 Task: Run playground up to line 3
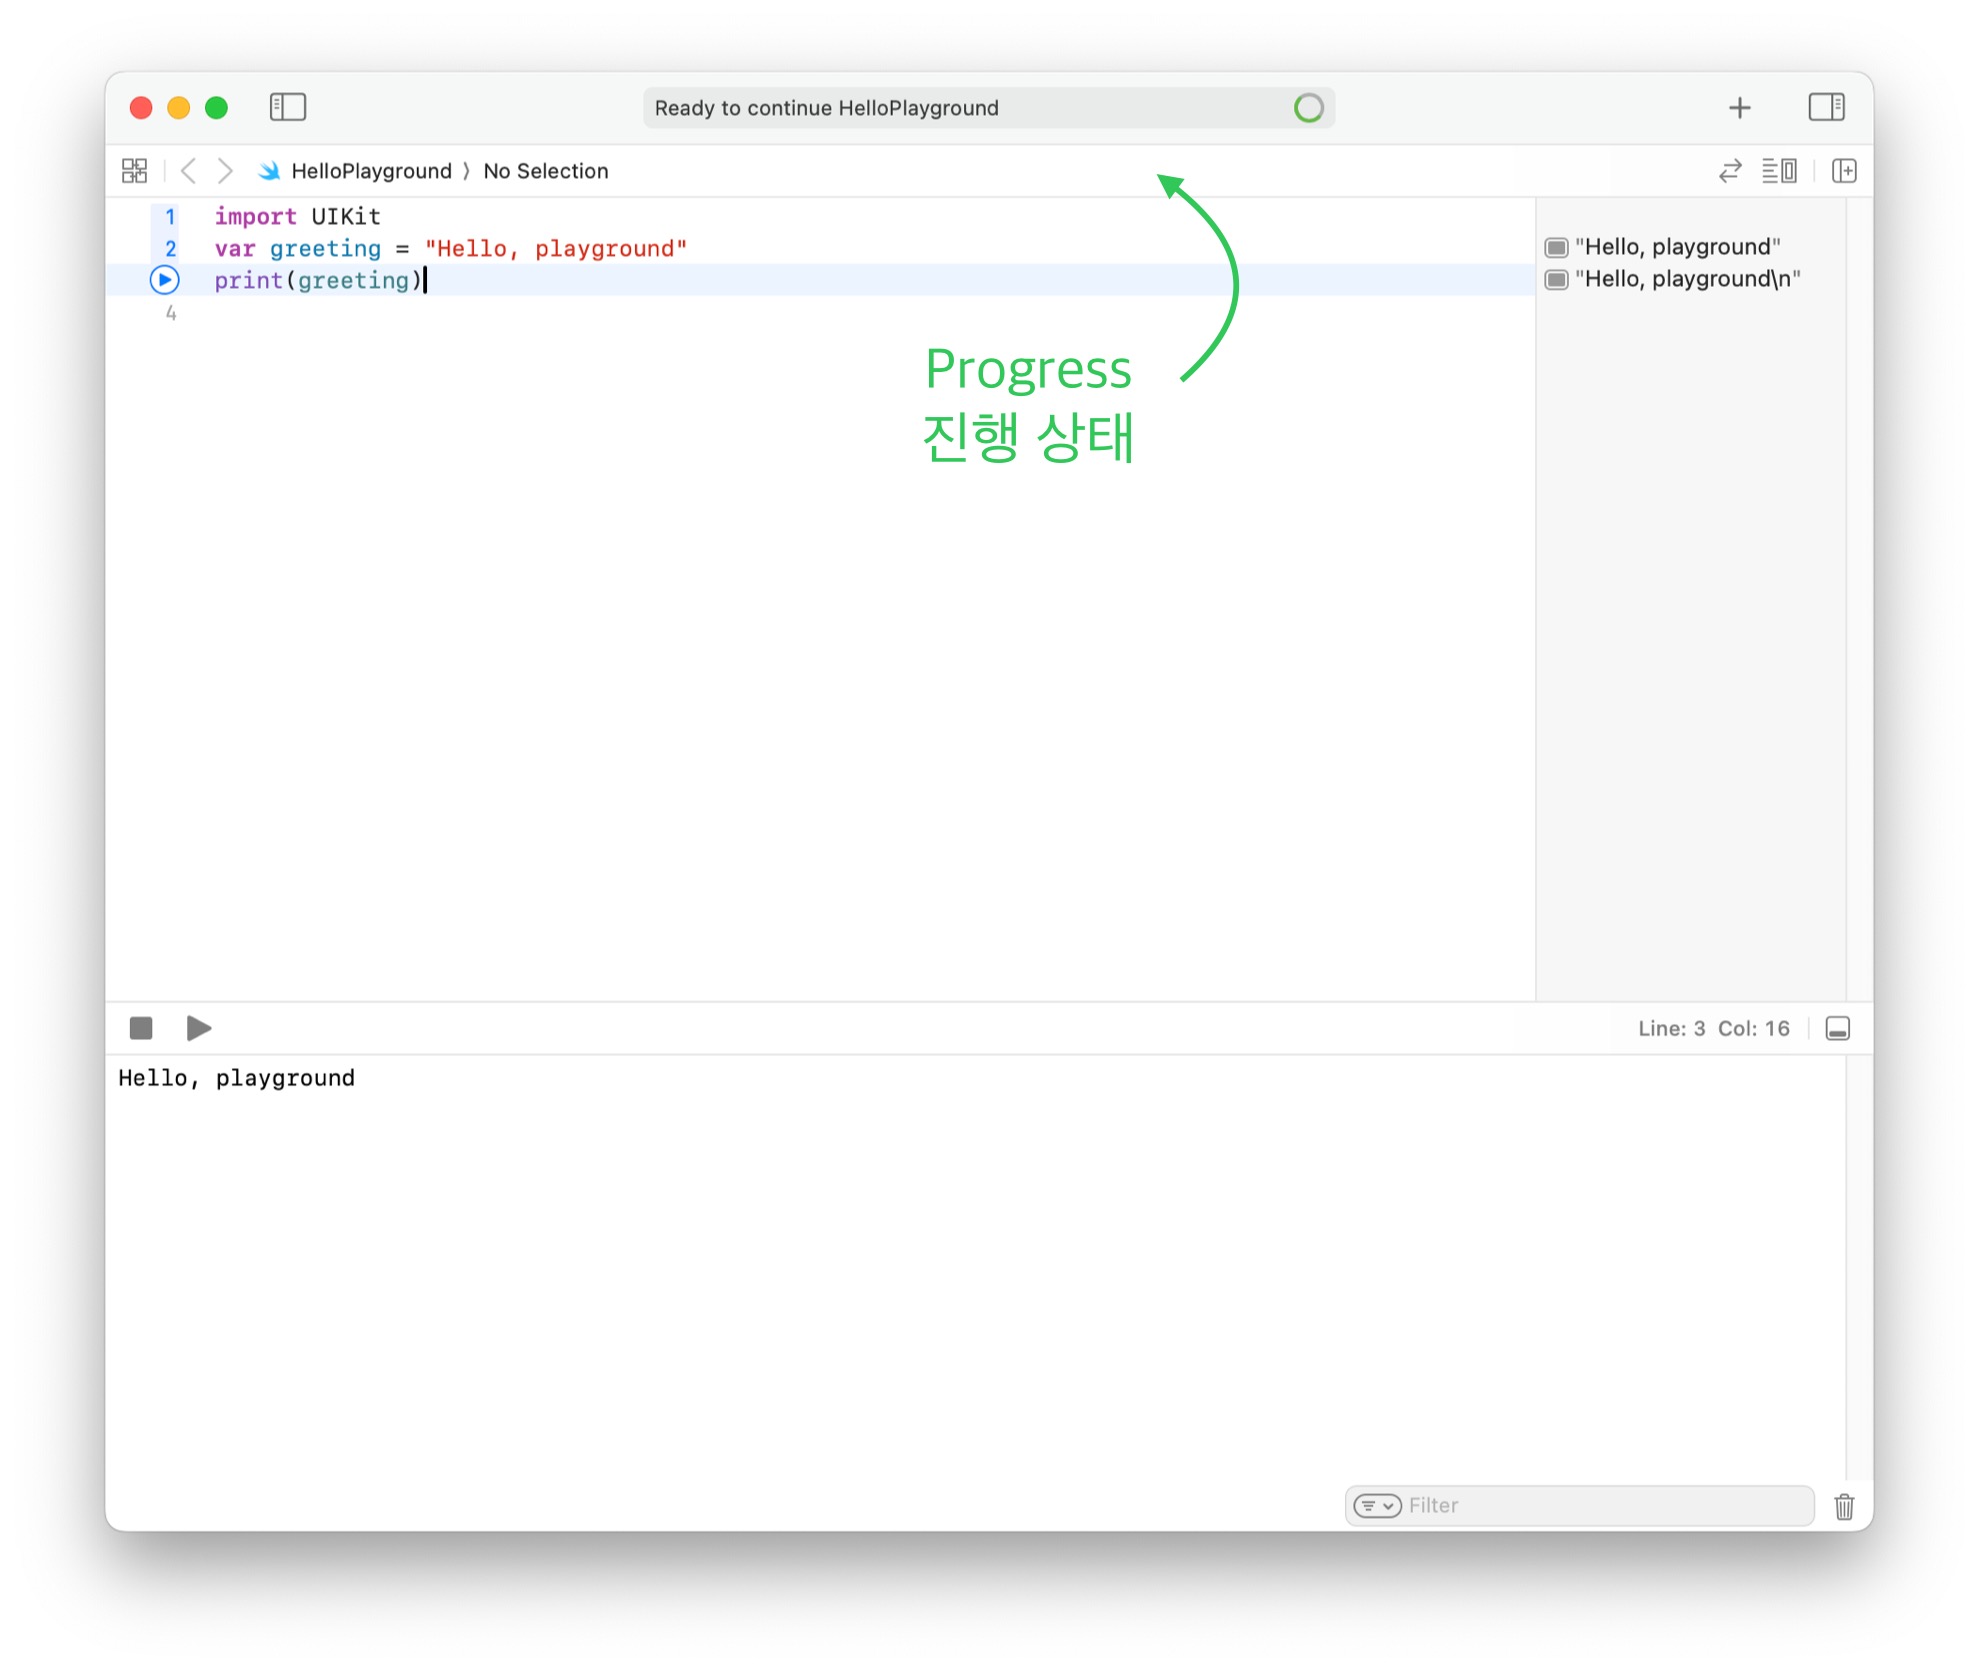165,280
